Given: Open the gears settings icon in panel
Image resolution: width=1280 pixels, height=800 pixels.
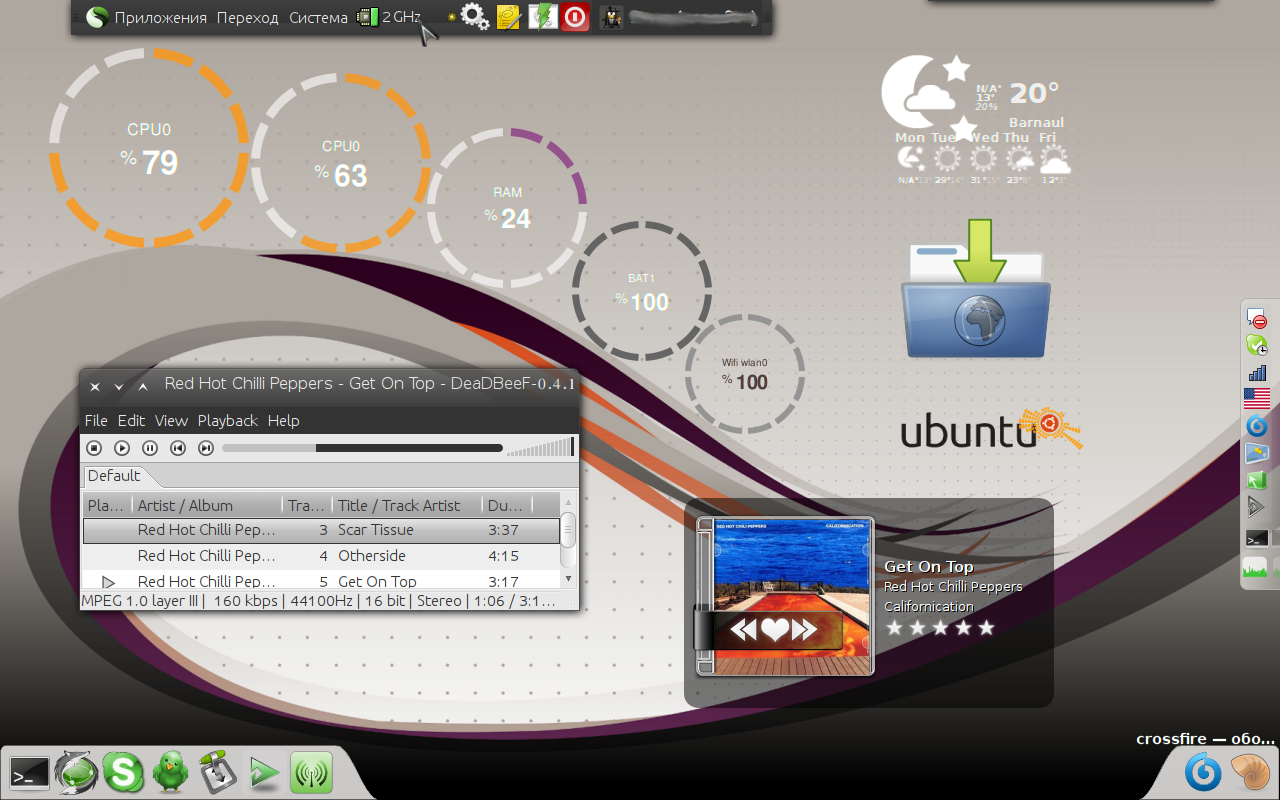Looking at the screenshot, I should coord(474,17).
